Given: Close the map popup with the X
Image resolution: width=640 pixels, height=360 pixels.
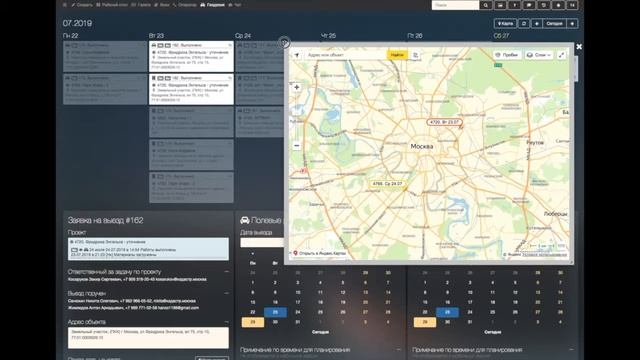Looking at the screenshot, I should pos(579,47).
